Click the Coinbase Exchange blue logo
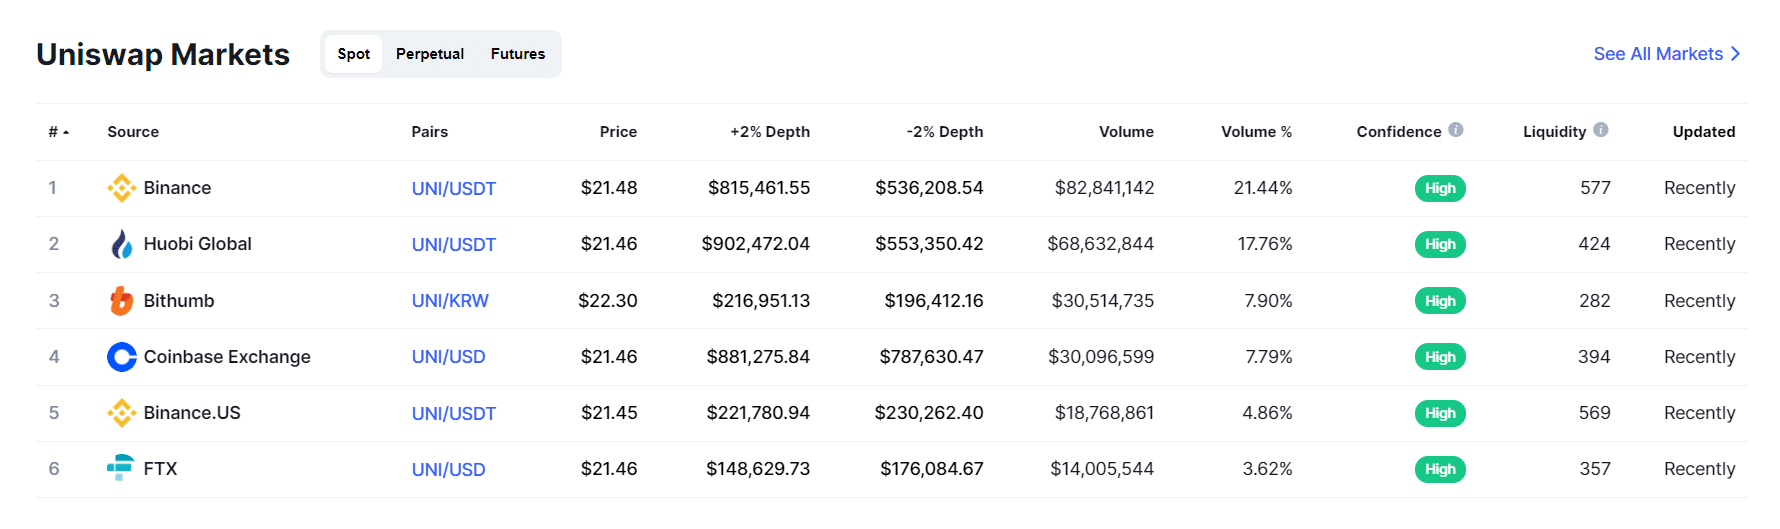 click(122, 357)
